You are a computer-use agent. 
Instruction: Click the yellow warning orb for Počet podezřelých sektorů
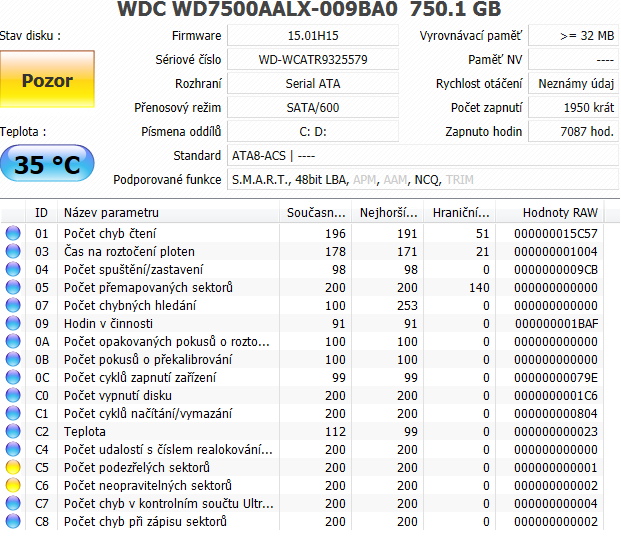[x=13, y=467]
